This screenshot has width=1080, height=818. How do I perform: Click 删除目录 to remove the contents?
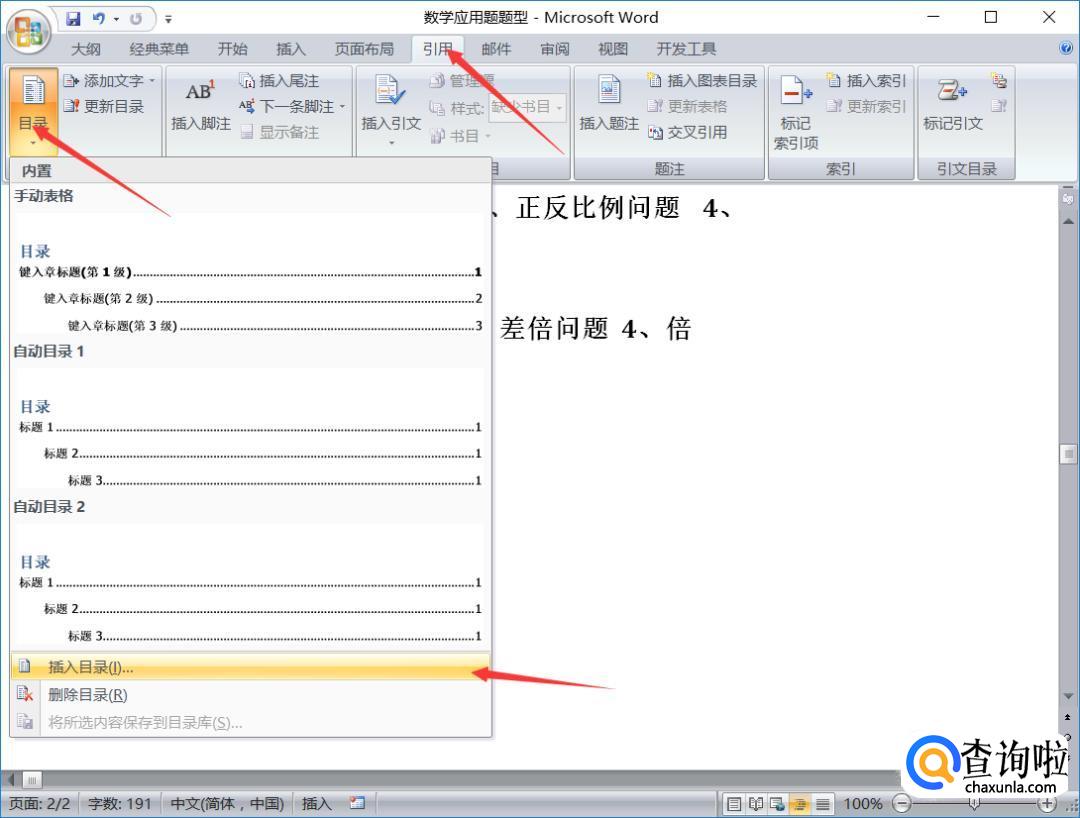click(x=88, y=695)
